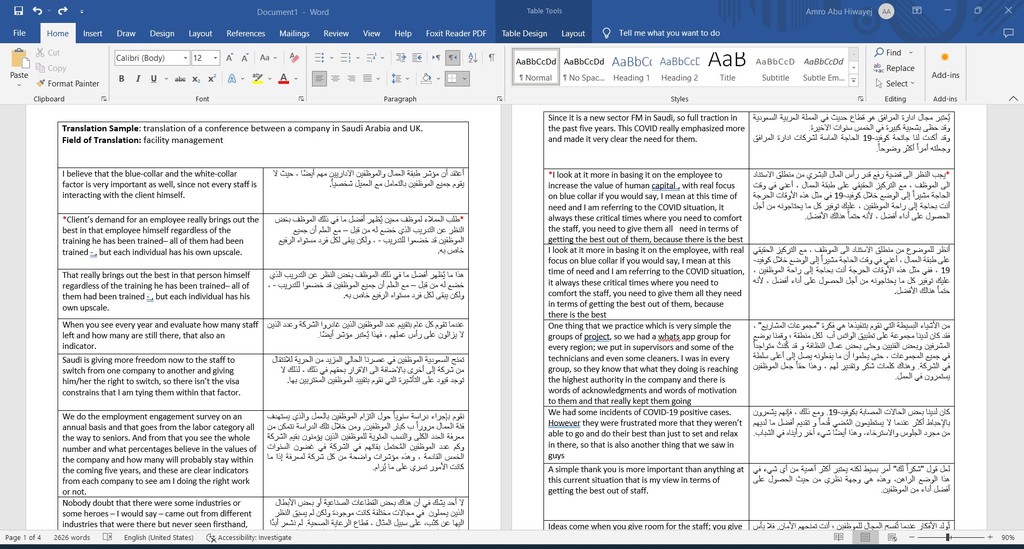The height and width of the screenshot is (549, 1024).
Task: Increase paragraph indent
Action: click(x=417, y=58)
